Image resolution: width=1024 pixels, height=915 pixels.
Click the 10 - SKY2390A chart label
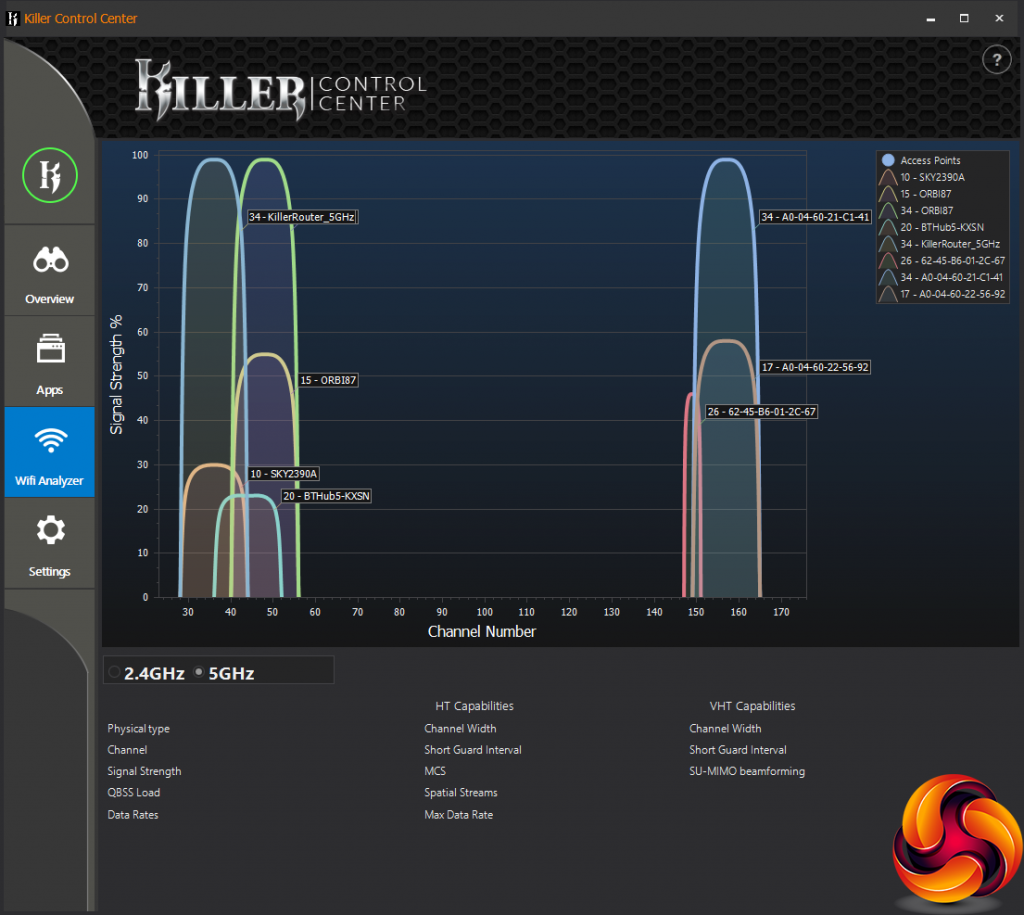pos(284,474)
